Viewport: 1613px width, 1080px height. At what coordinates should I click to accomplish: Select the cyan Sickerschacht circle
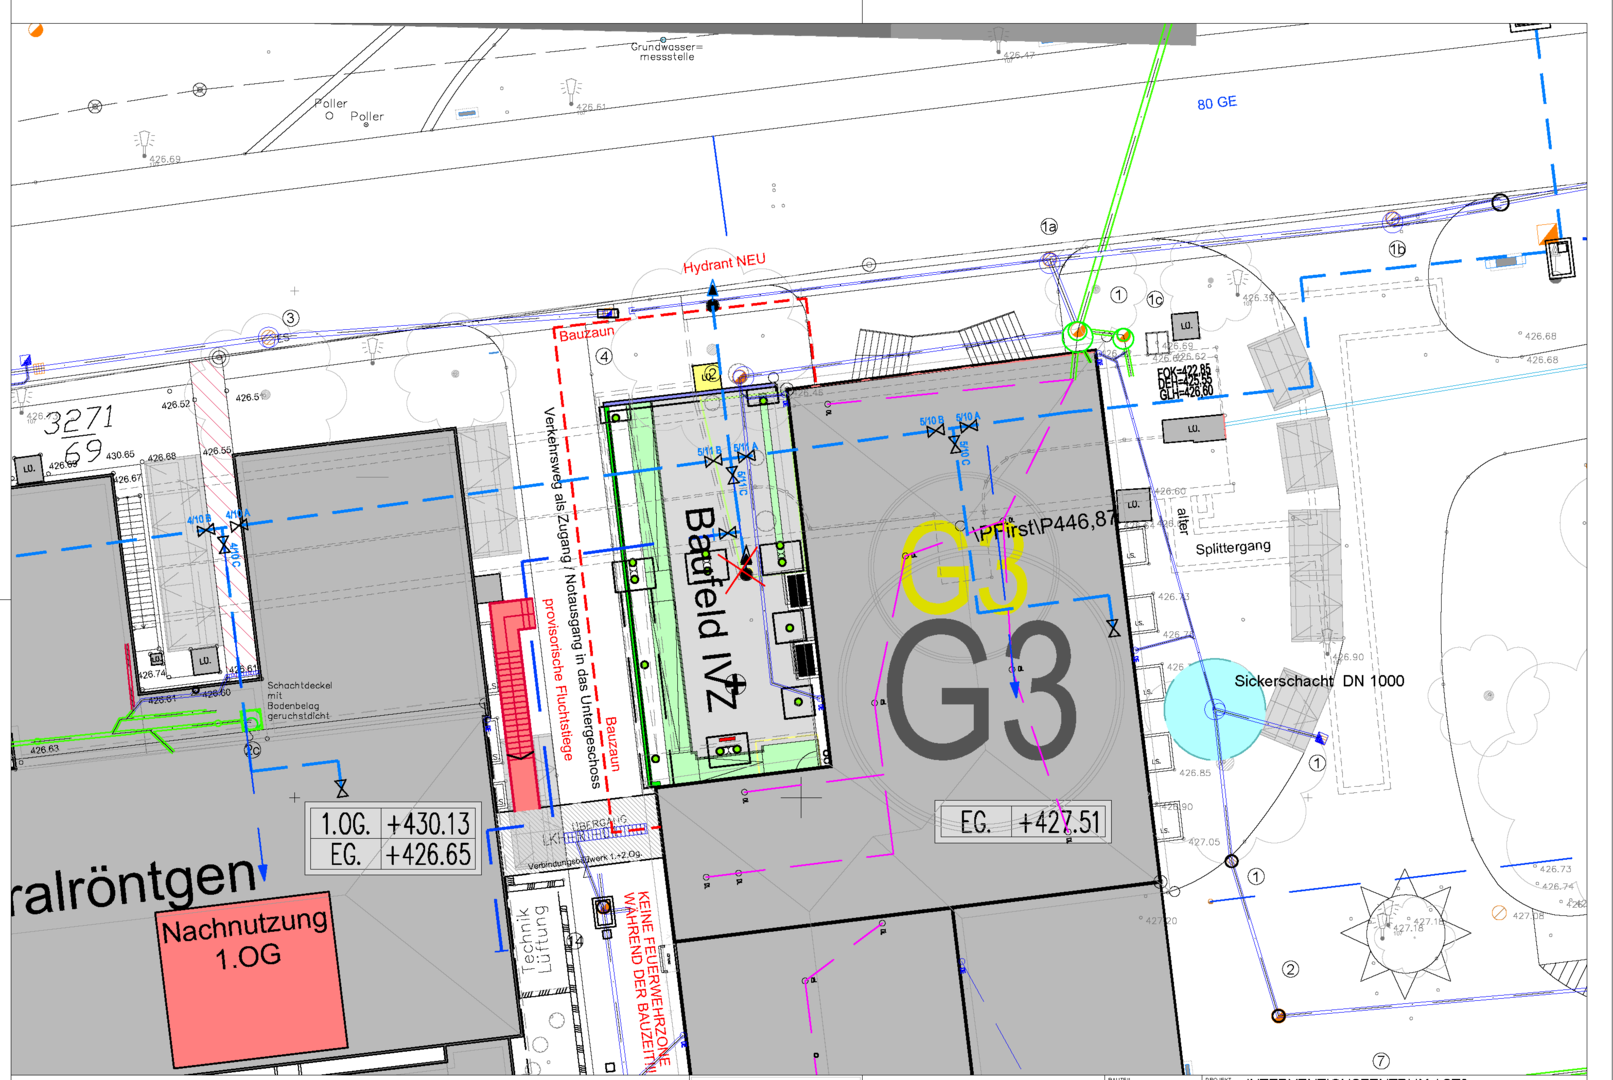[1214, 709]
